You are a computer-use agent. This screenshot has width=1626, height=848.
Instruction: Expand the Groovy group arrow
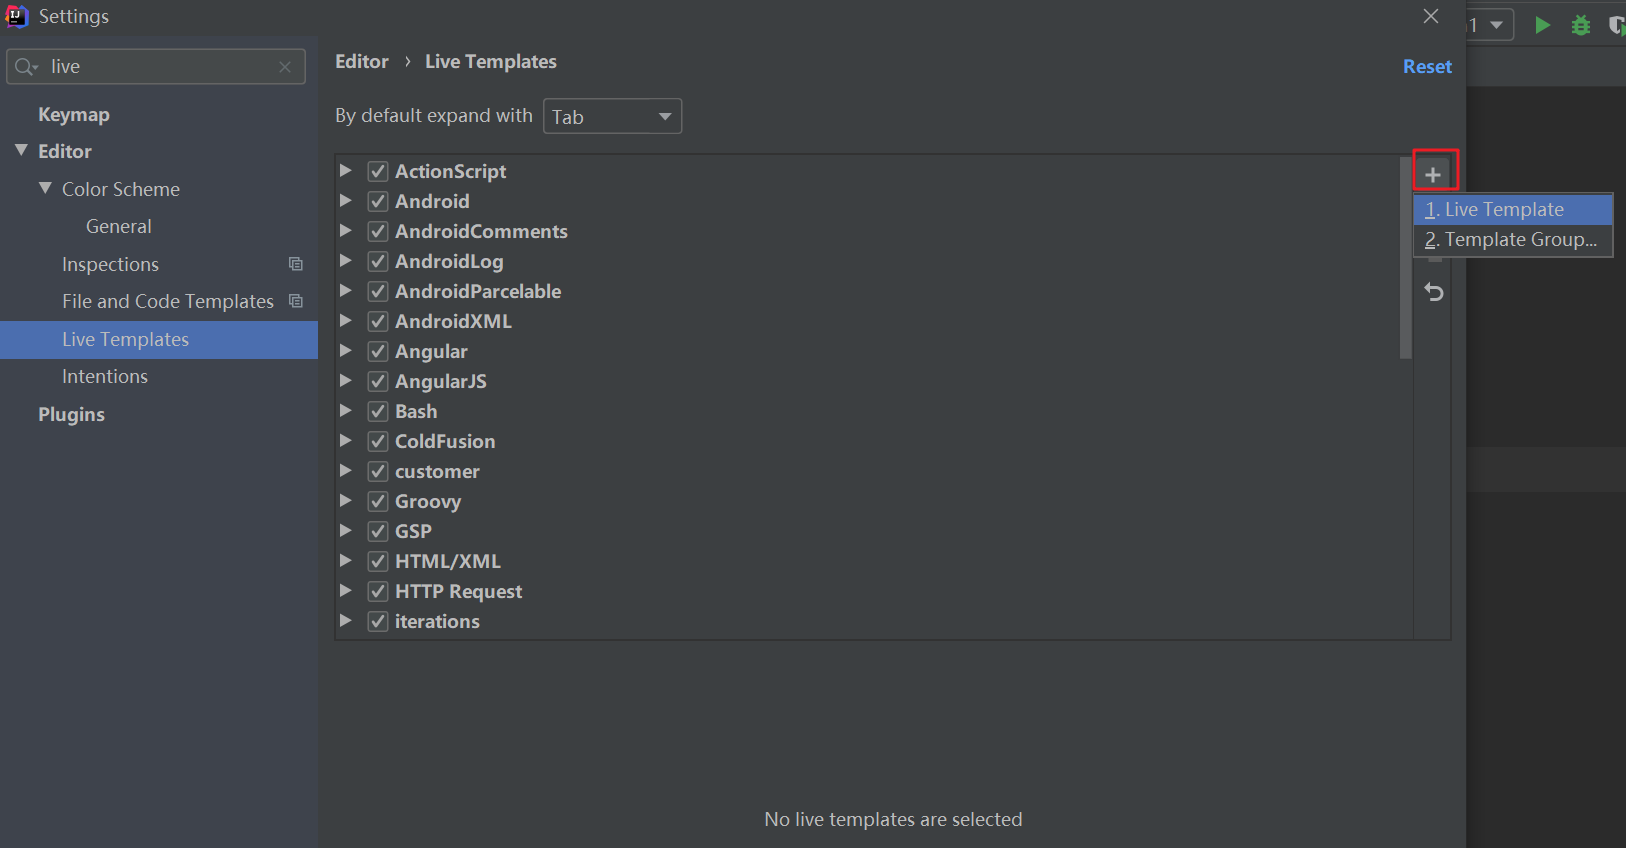[345, 500]
